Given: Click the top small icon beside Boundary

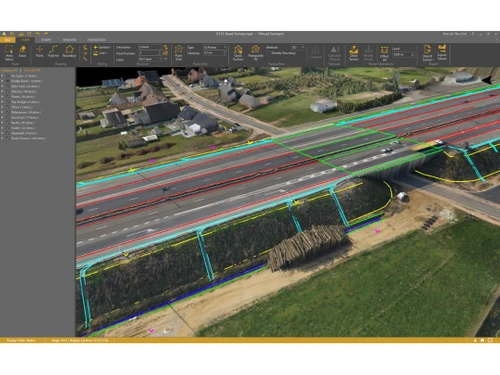Looking at the screenshot, I should click(x=85, y=47).
